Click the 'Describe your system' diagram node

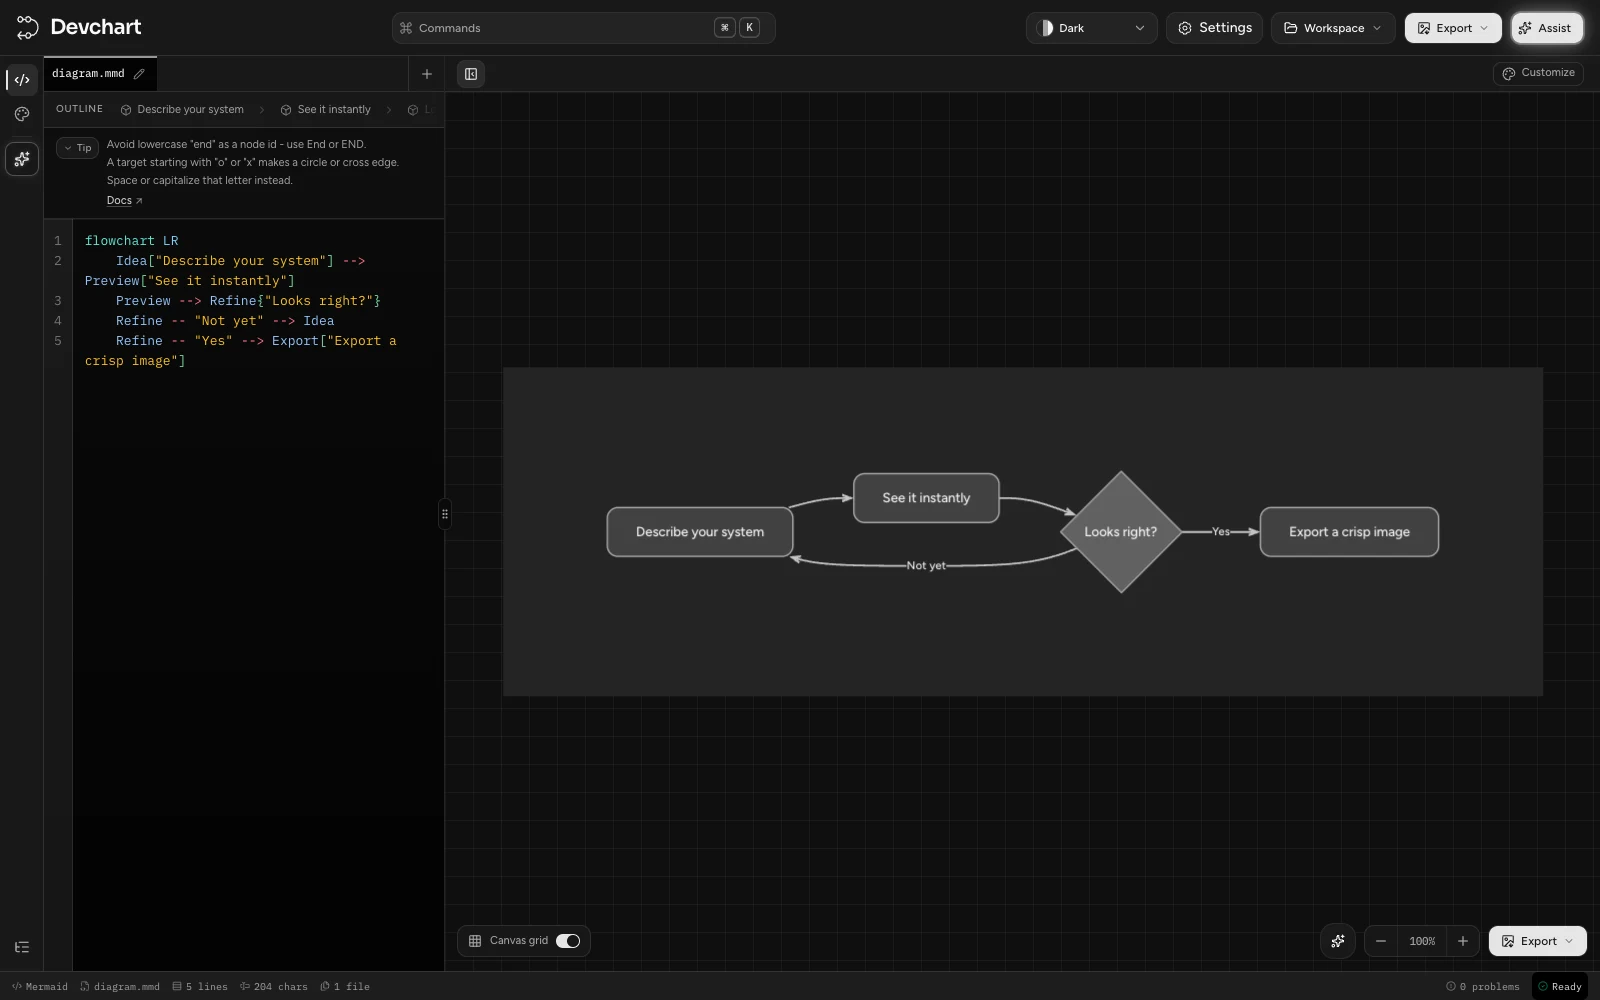click(700, 532)
